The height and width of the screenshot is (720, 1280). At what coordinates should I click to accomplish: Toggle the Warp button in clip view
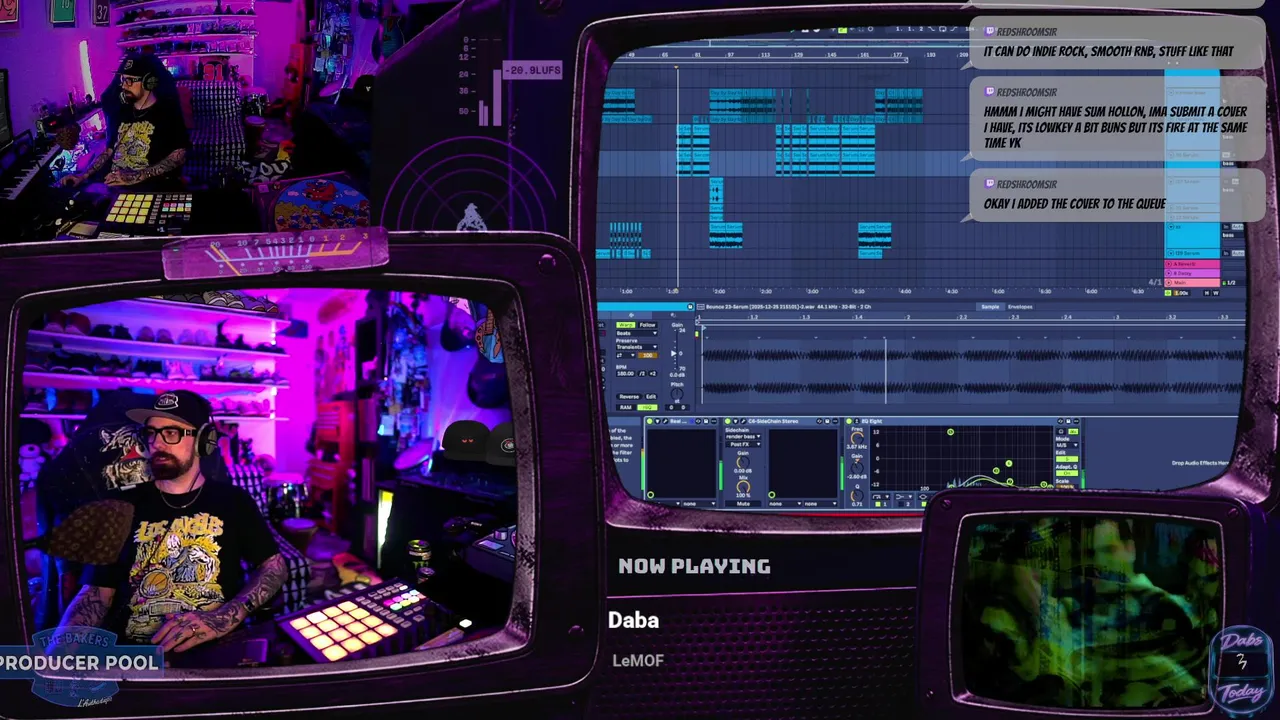[625, 325]
